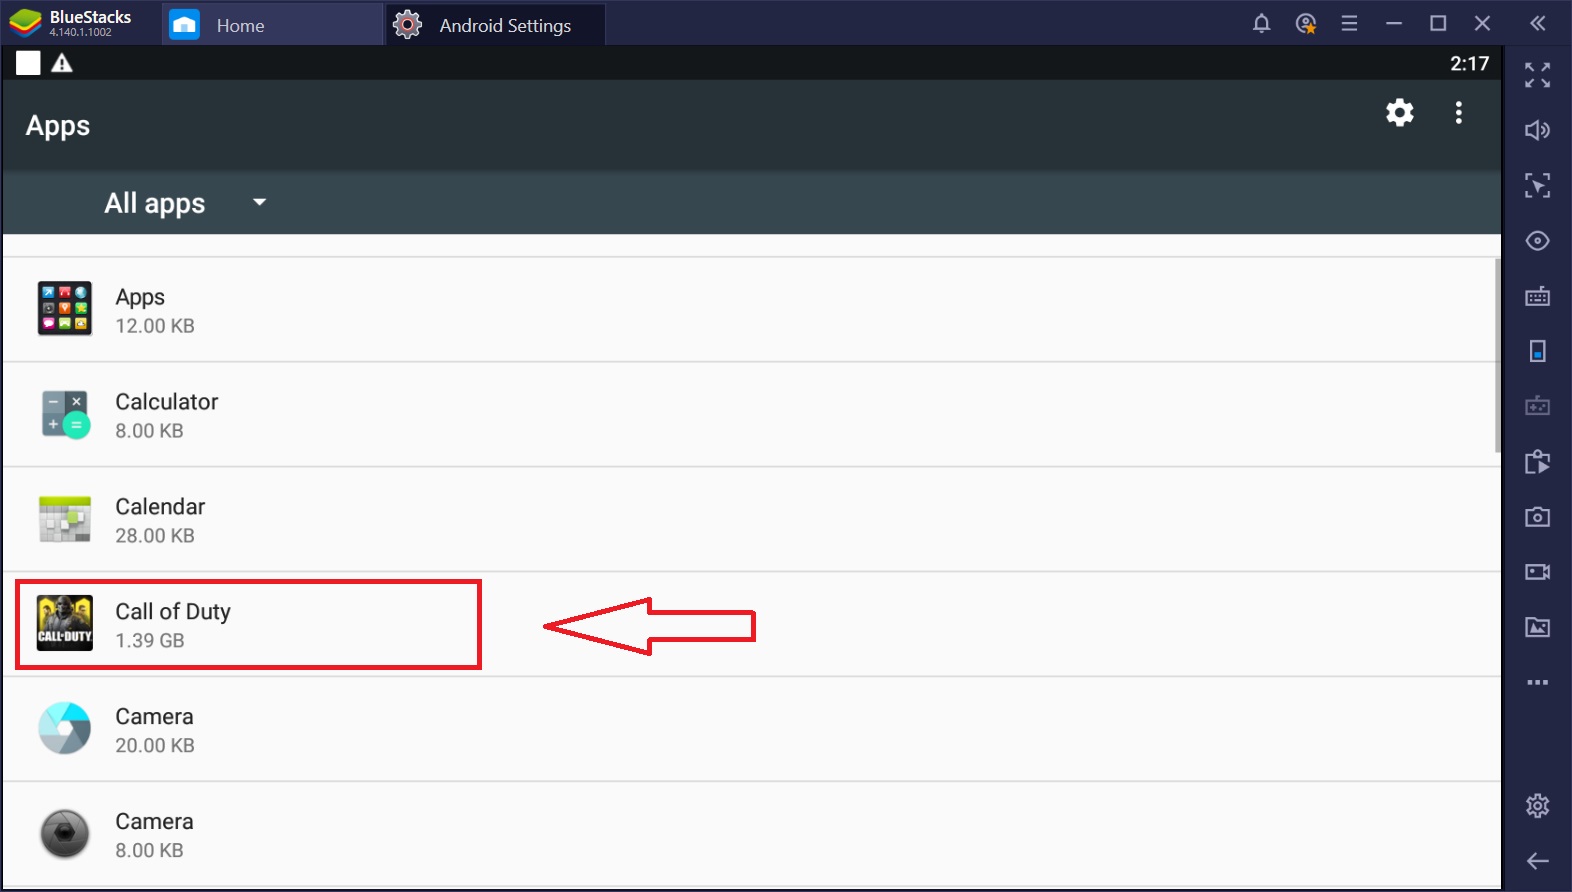The image size is (1572, 892).
Task: Toggle the eye icon in the sidebar
Action: 1537,241
